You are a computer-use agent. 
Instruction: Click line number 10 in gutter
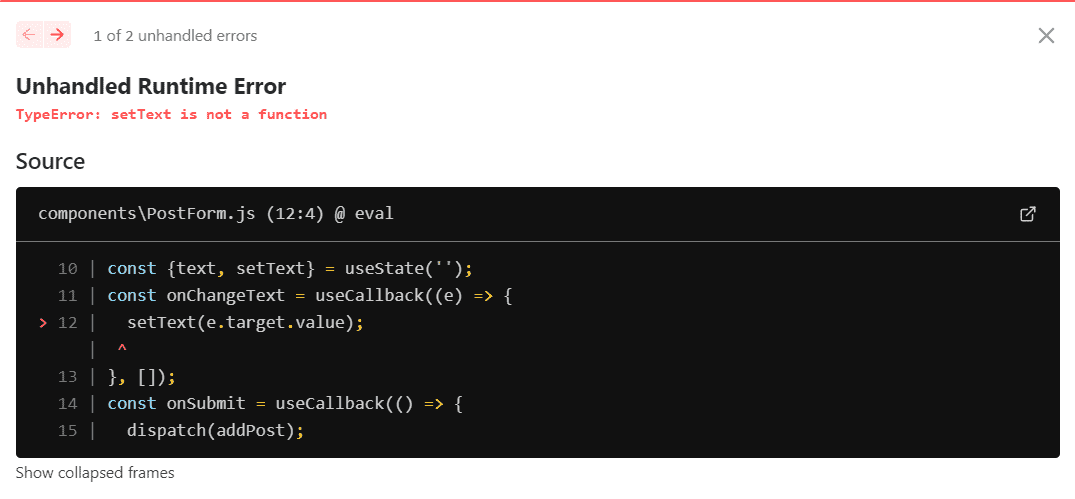coord(67,269)
